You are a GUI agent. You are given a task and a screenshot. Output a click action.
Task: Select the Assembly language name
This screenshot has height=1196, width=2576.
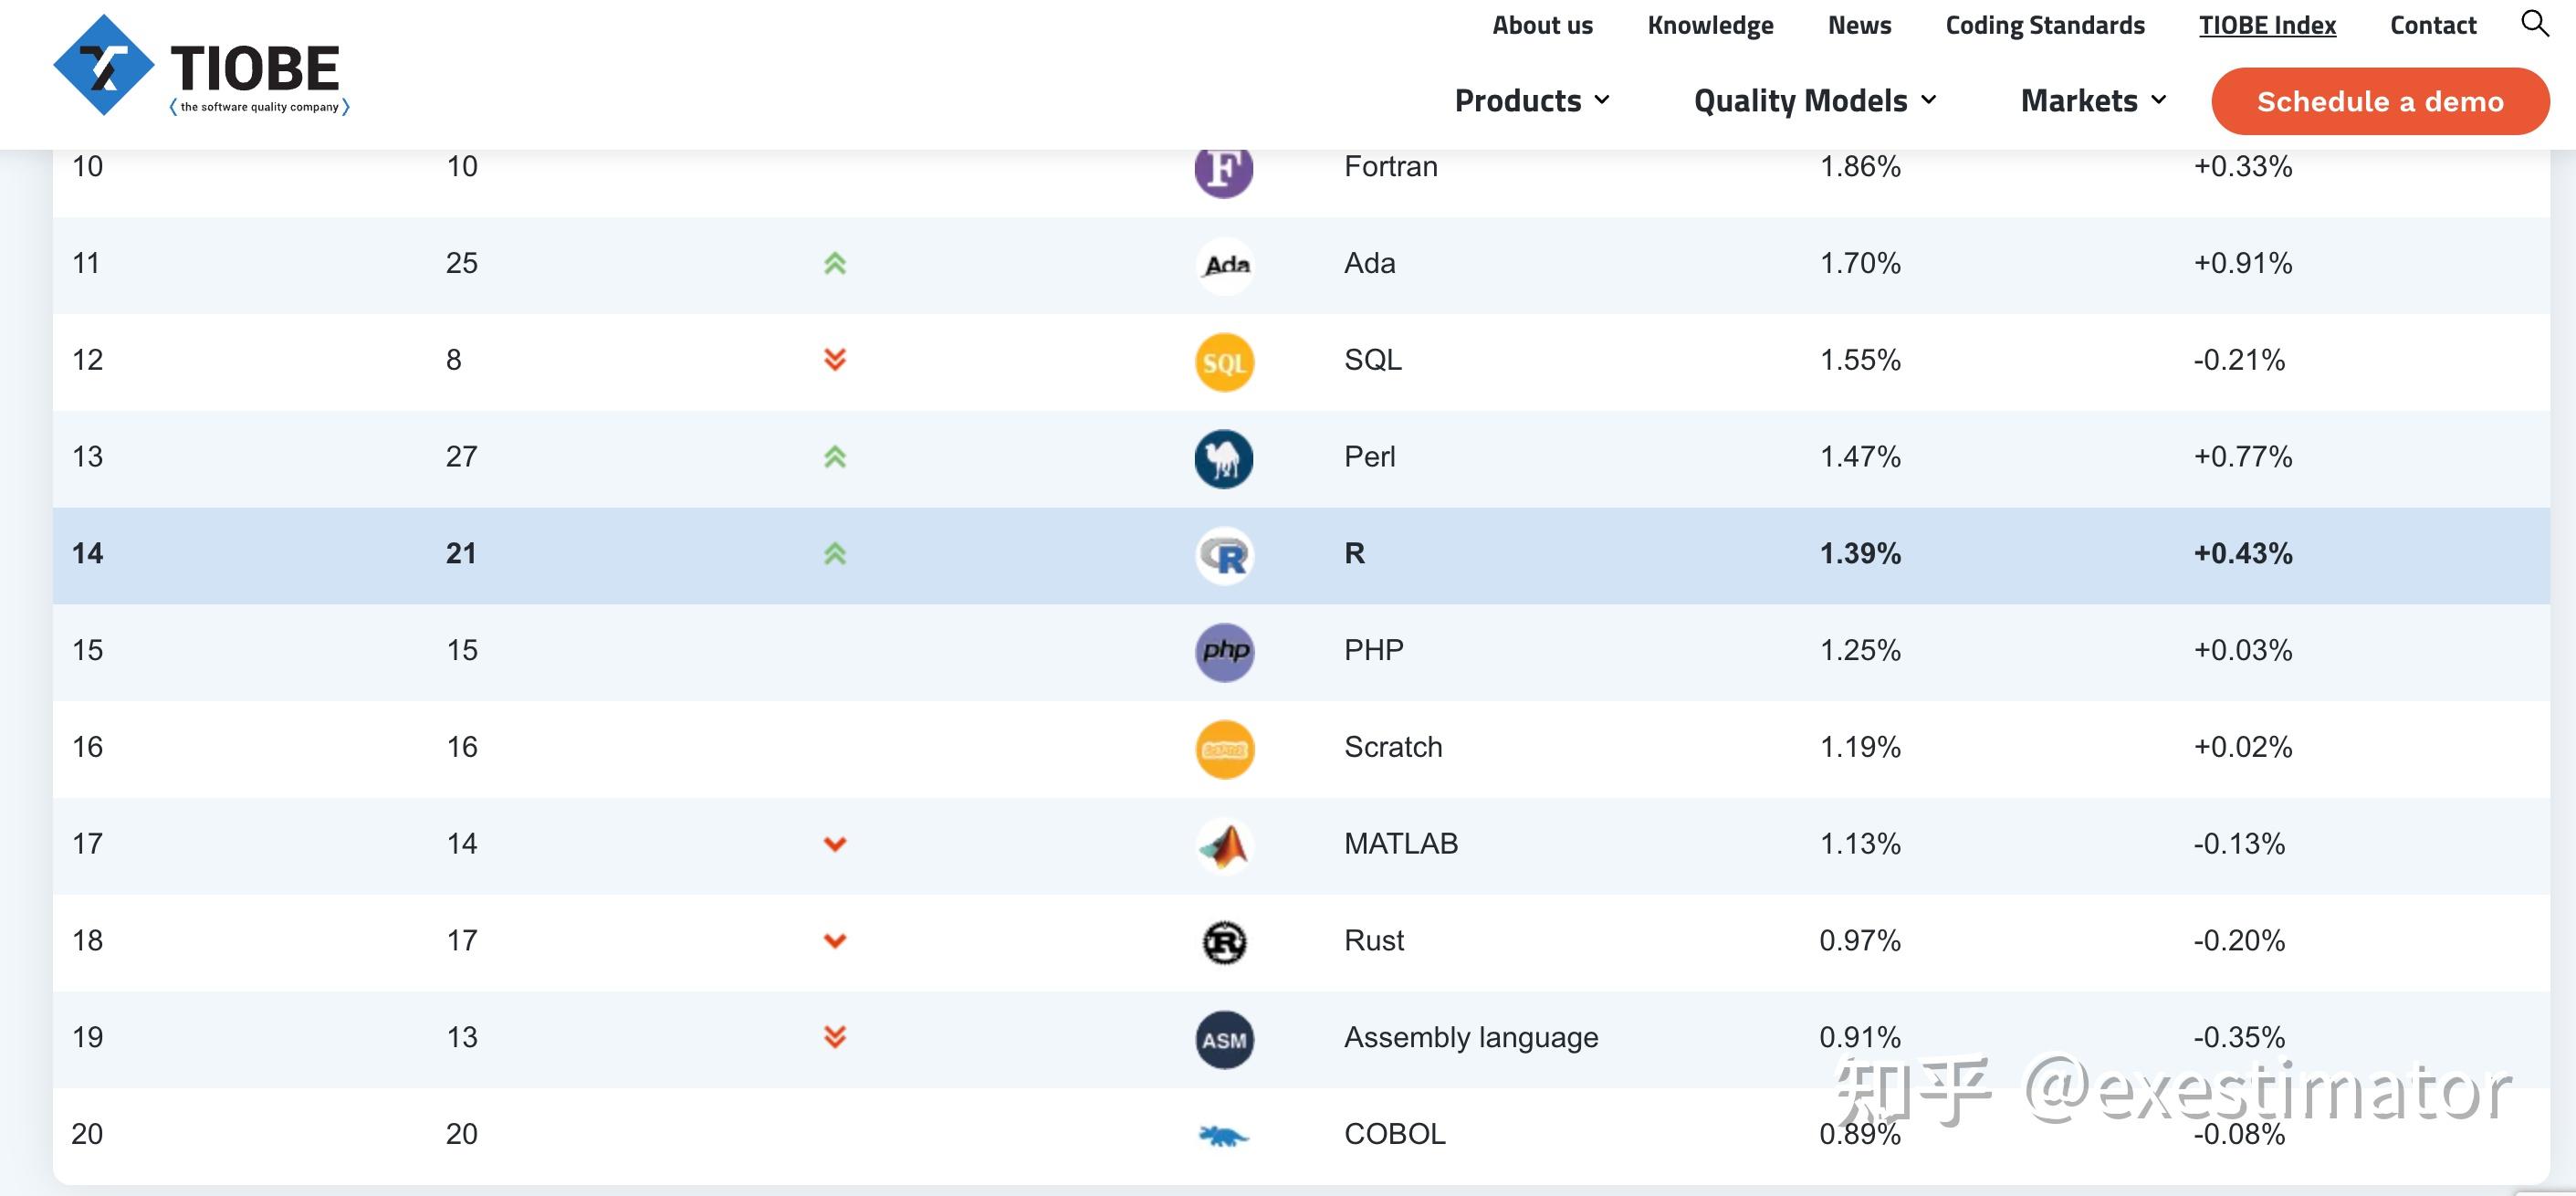click(1471, 1037)
